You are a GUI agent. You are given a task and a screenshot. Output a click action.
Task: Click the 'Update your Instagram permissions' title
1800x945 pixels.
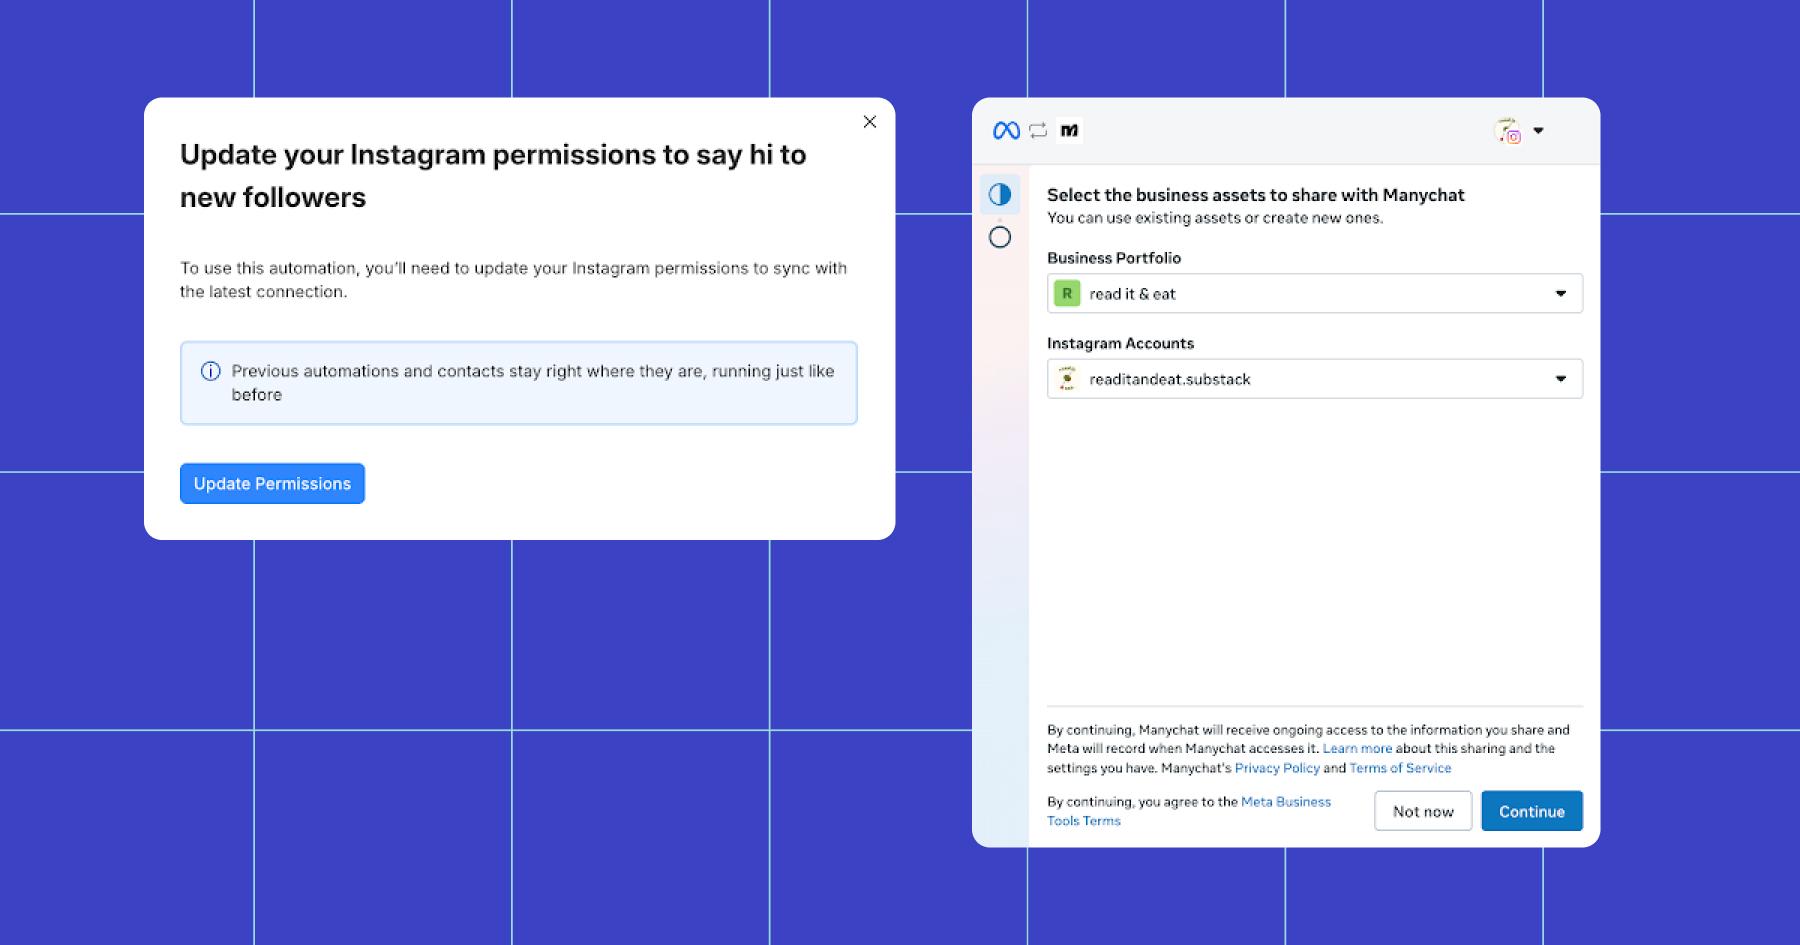click(x=493, y=176)
